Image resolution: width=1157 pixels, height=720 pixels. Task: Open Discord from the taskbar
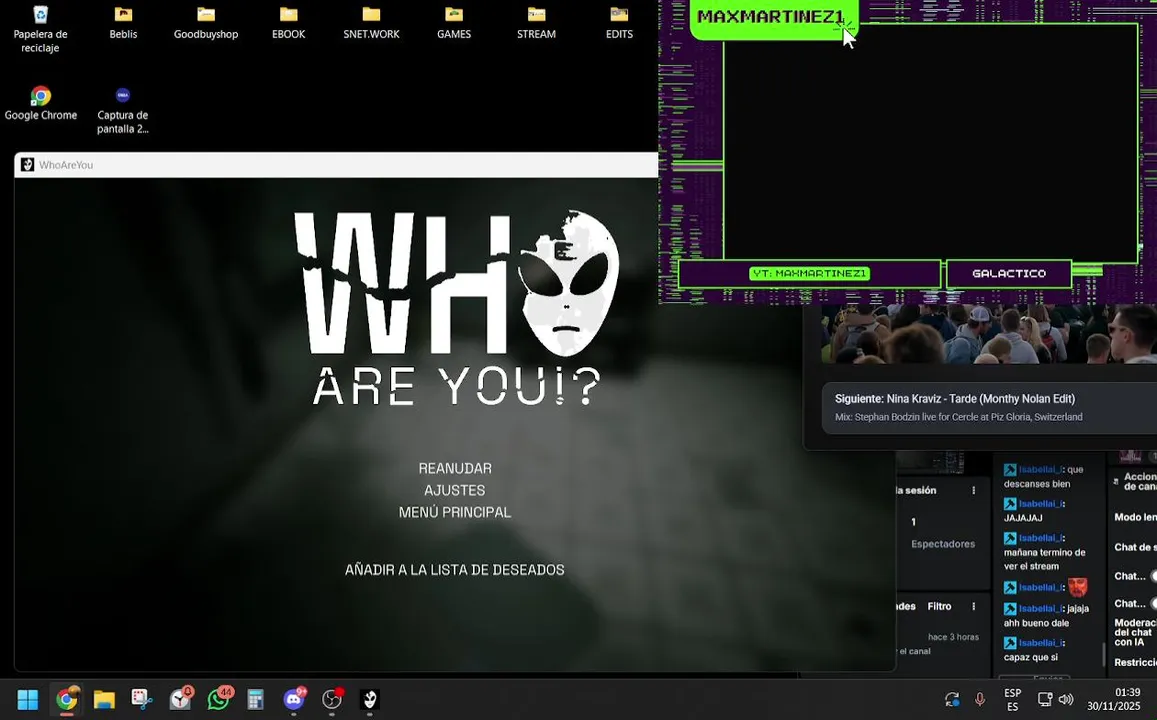(294, 699)
